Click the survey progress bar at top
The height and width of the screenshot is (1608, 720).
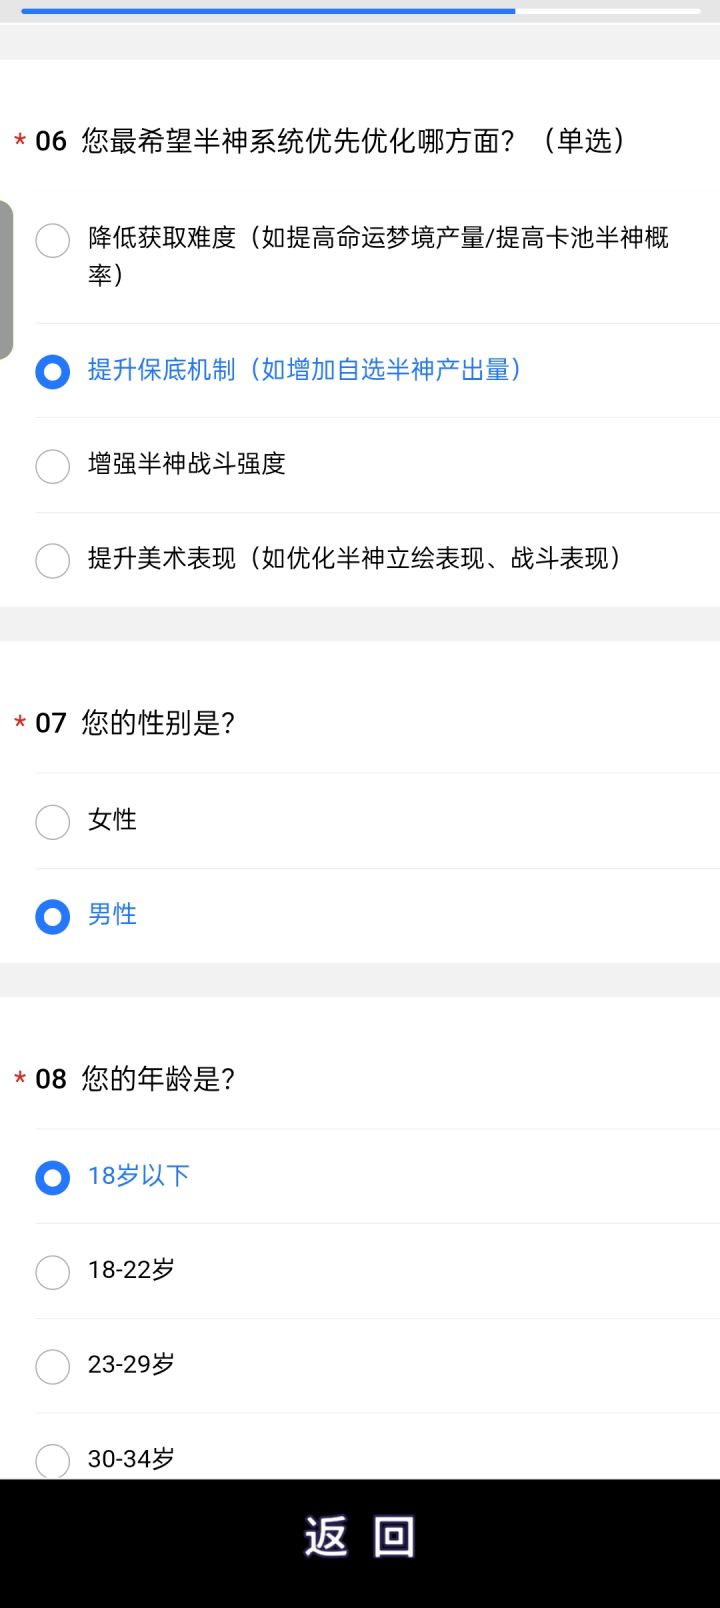pyautogui.click(x=360, y=11)
